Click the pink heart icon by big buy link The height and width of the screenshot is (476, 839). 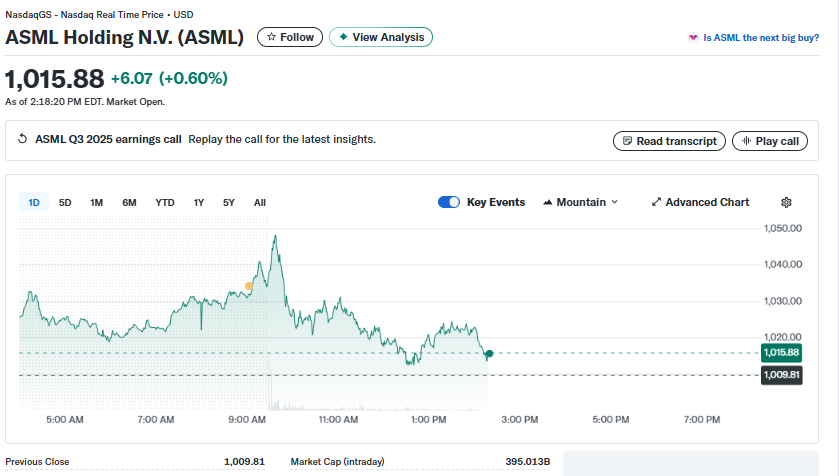[x=693, y=38]
